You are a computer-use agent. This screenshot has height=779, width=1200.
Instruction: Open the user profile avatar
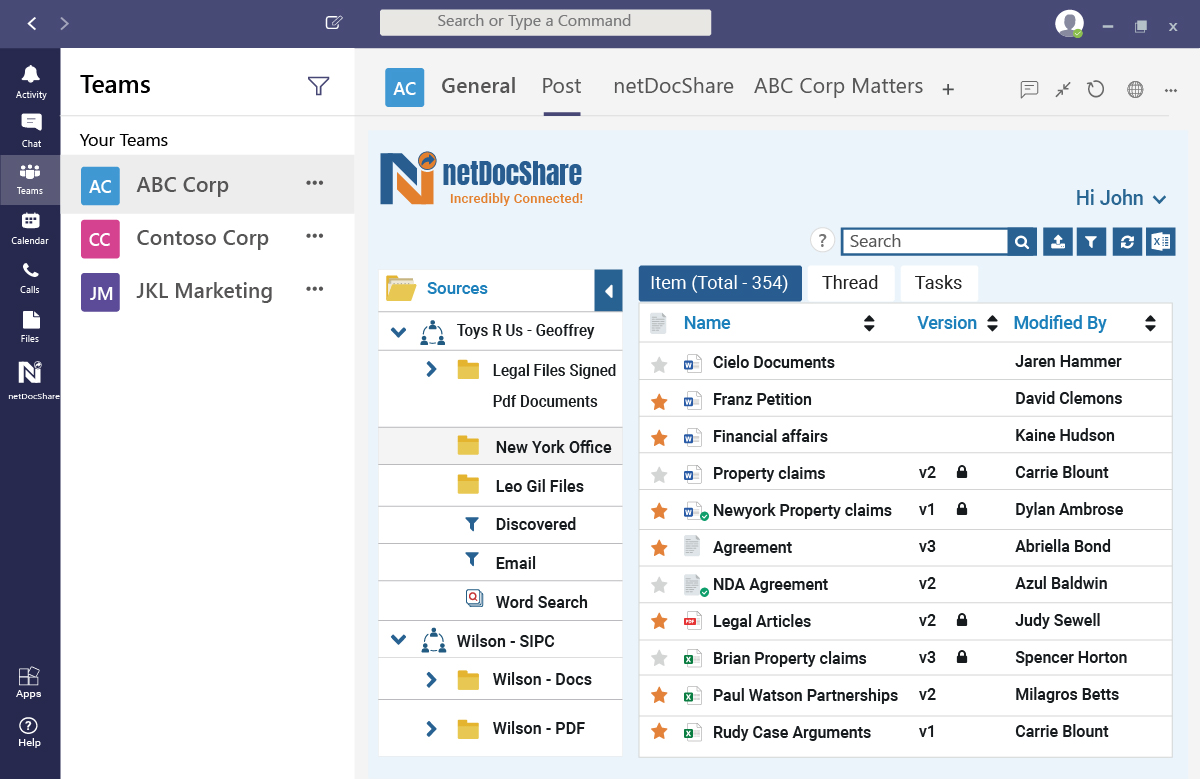tap(1069, 24)
